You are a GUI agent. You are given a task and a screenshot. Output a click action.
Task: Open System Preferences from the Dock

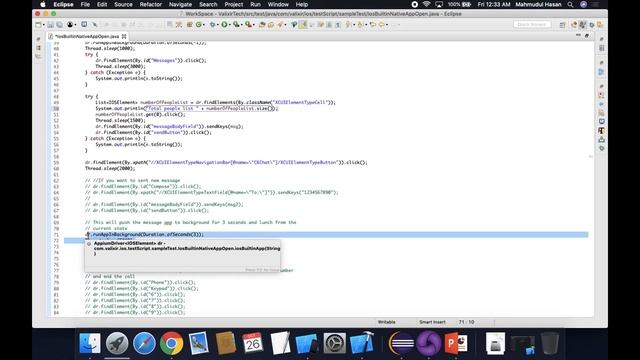(x=334, y=343)
